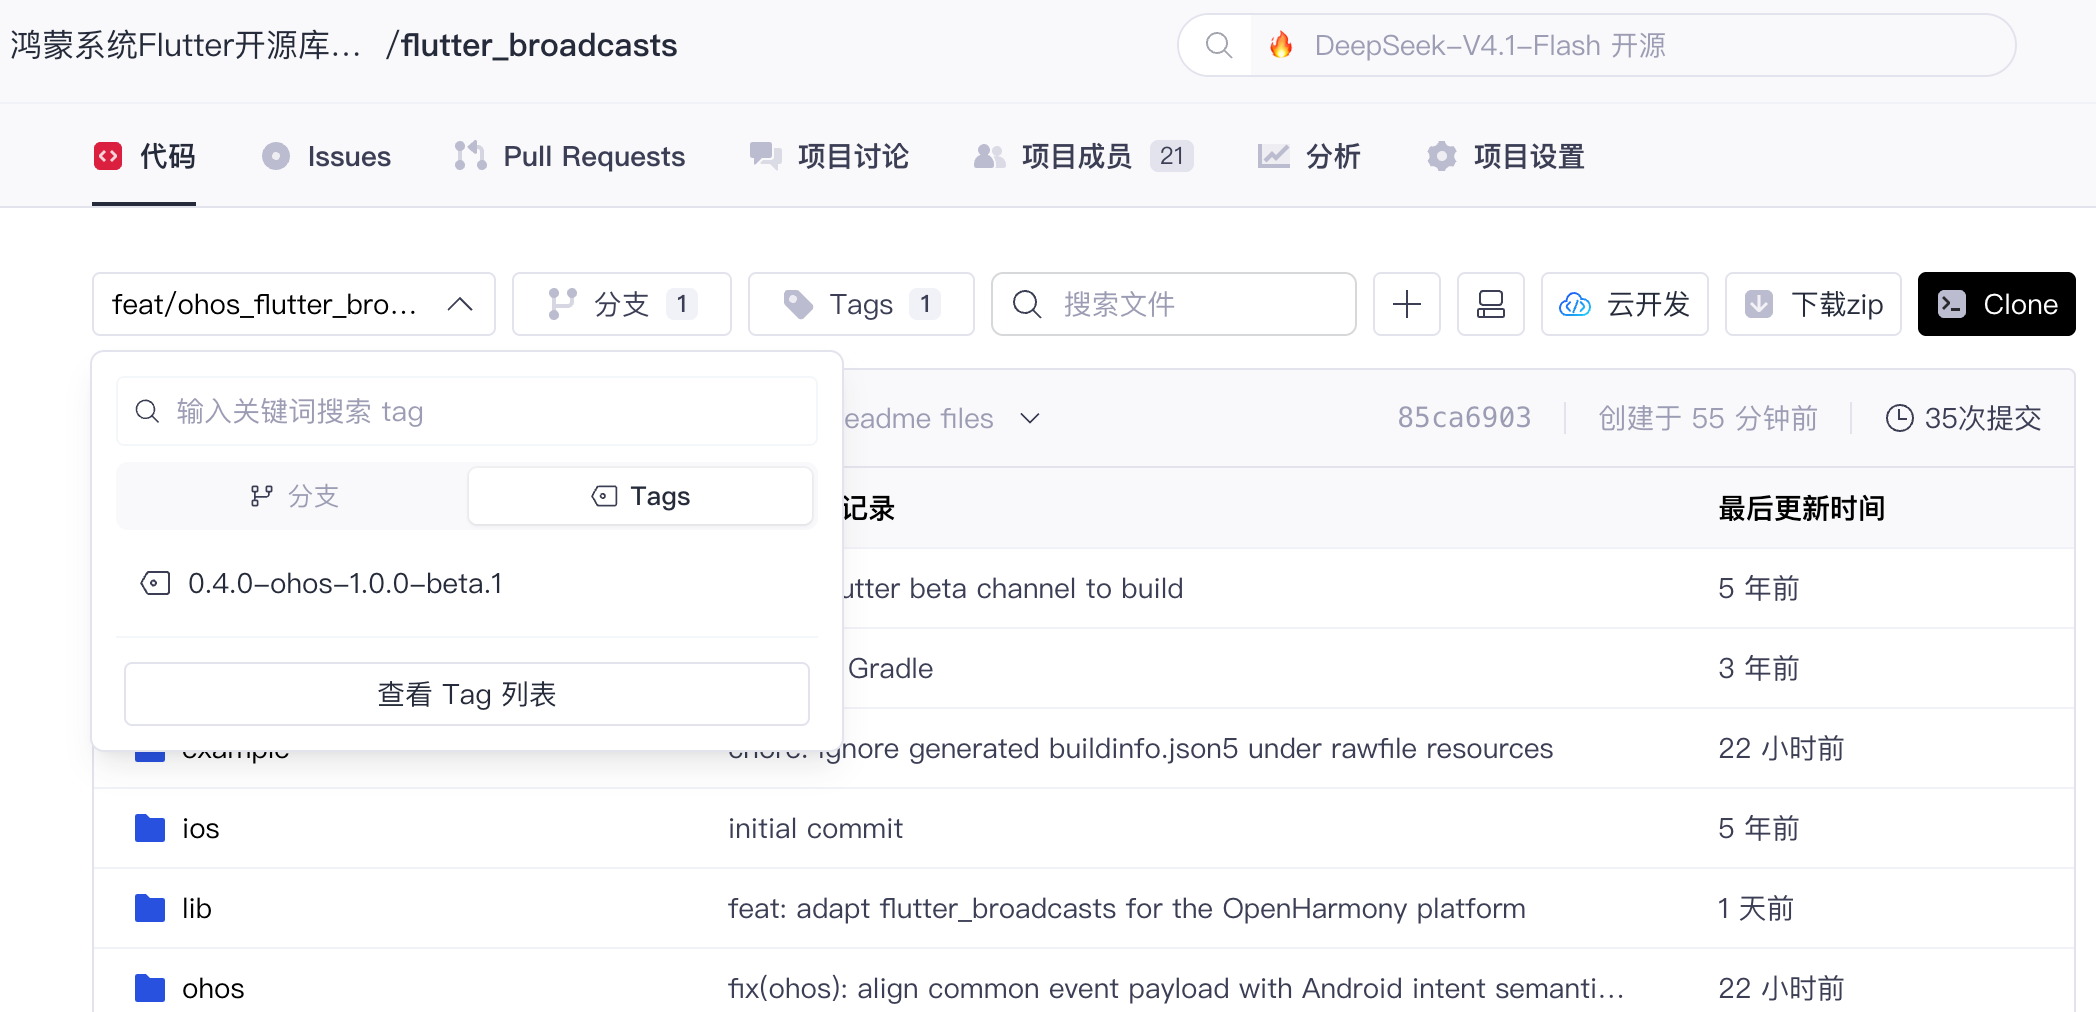Open the 分析 tab
The image size is (2096, 1012).
coord(1310,156)
